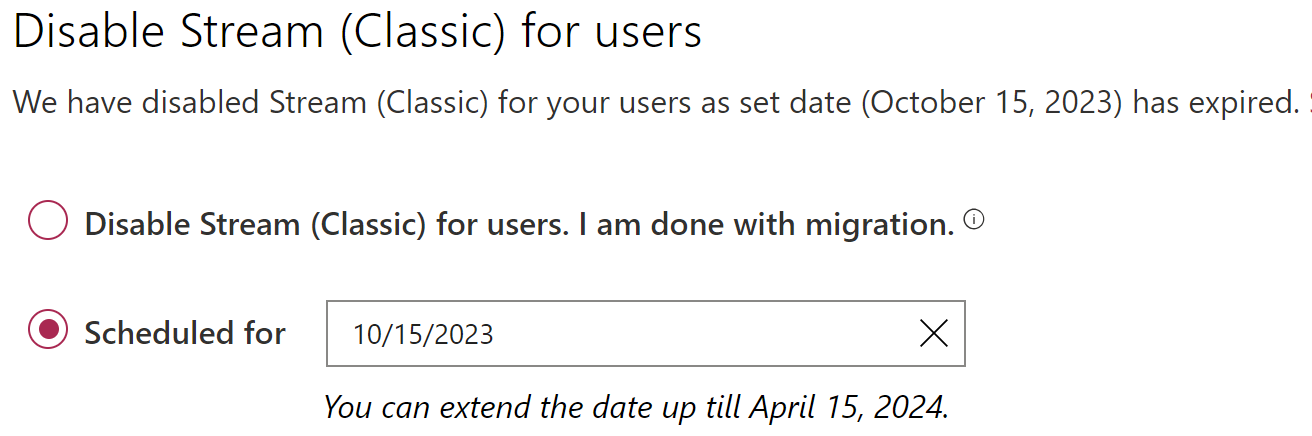
Task: Click "for users" at the end of the heading
Action: click(612, 32)
